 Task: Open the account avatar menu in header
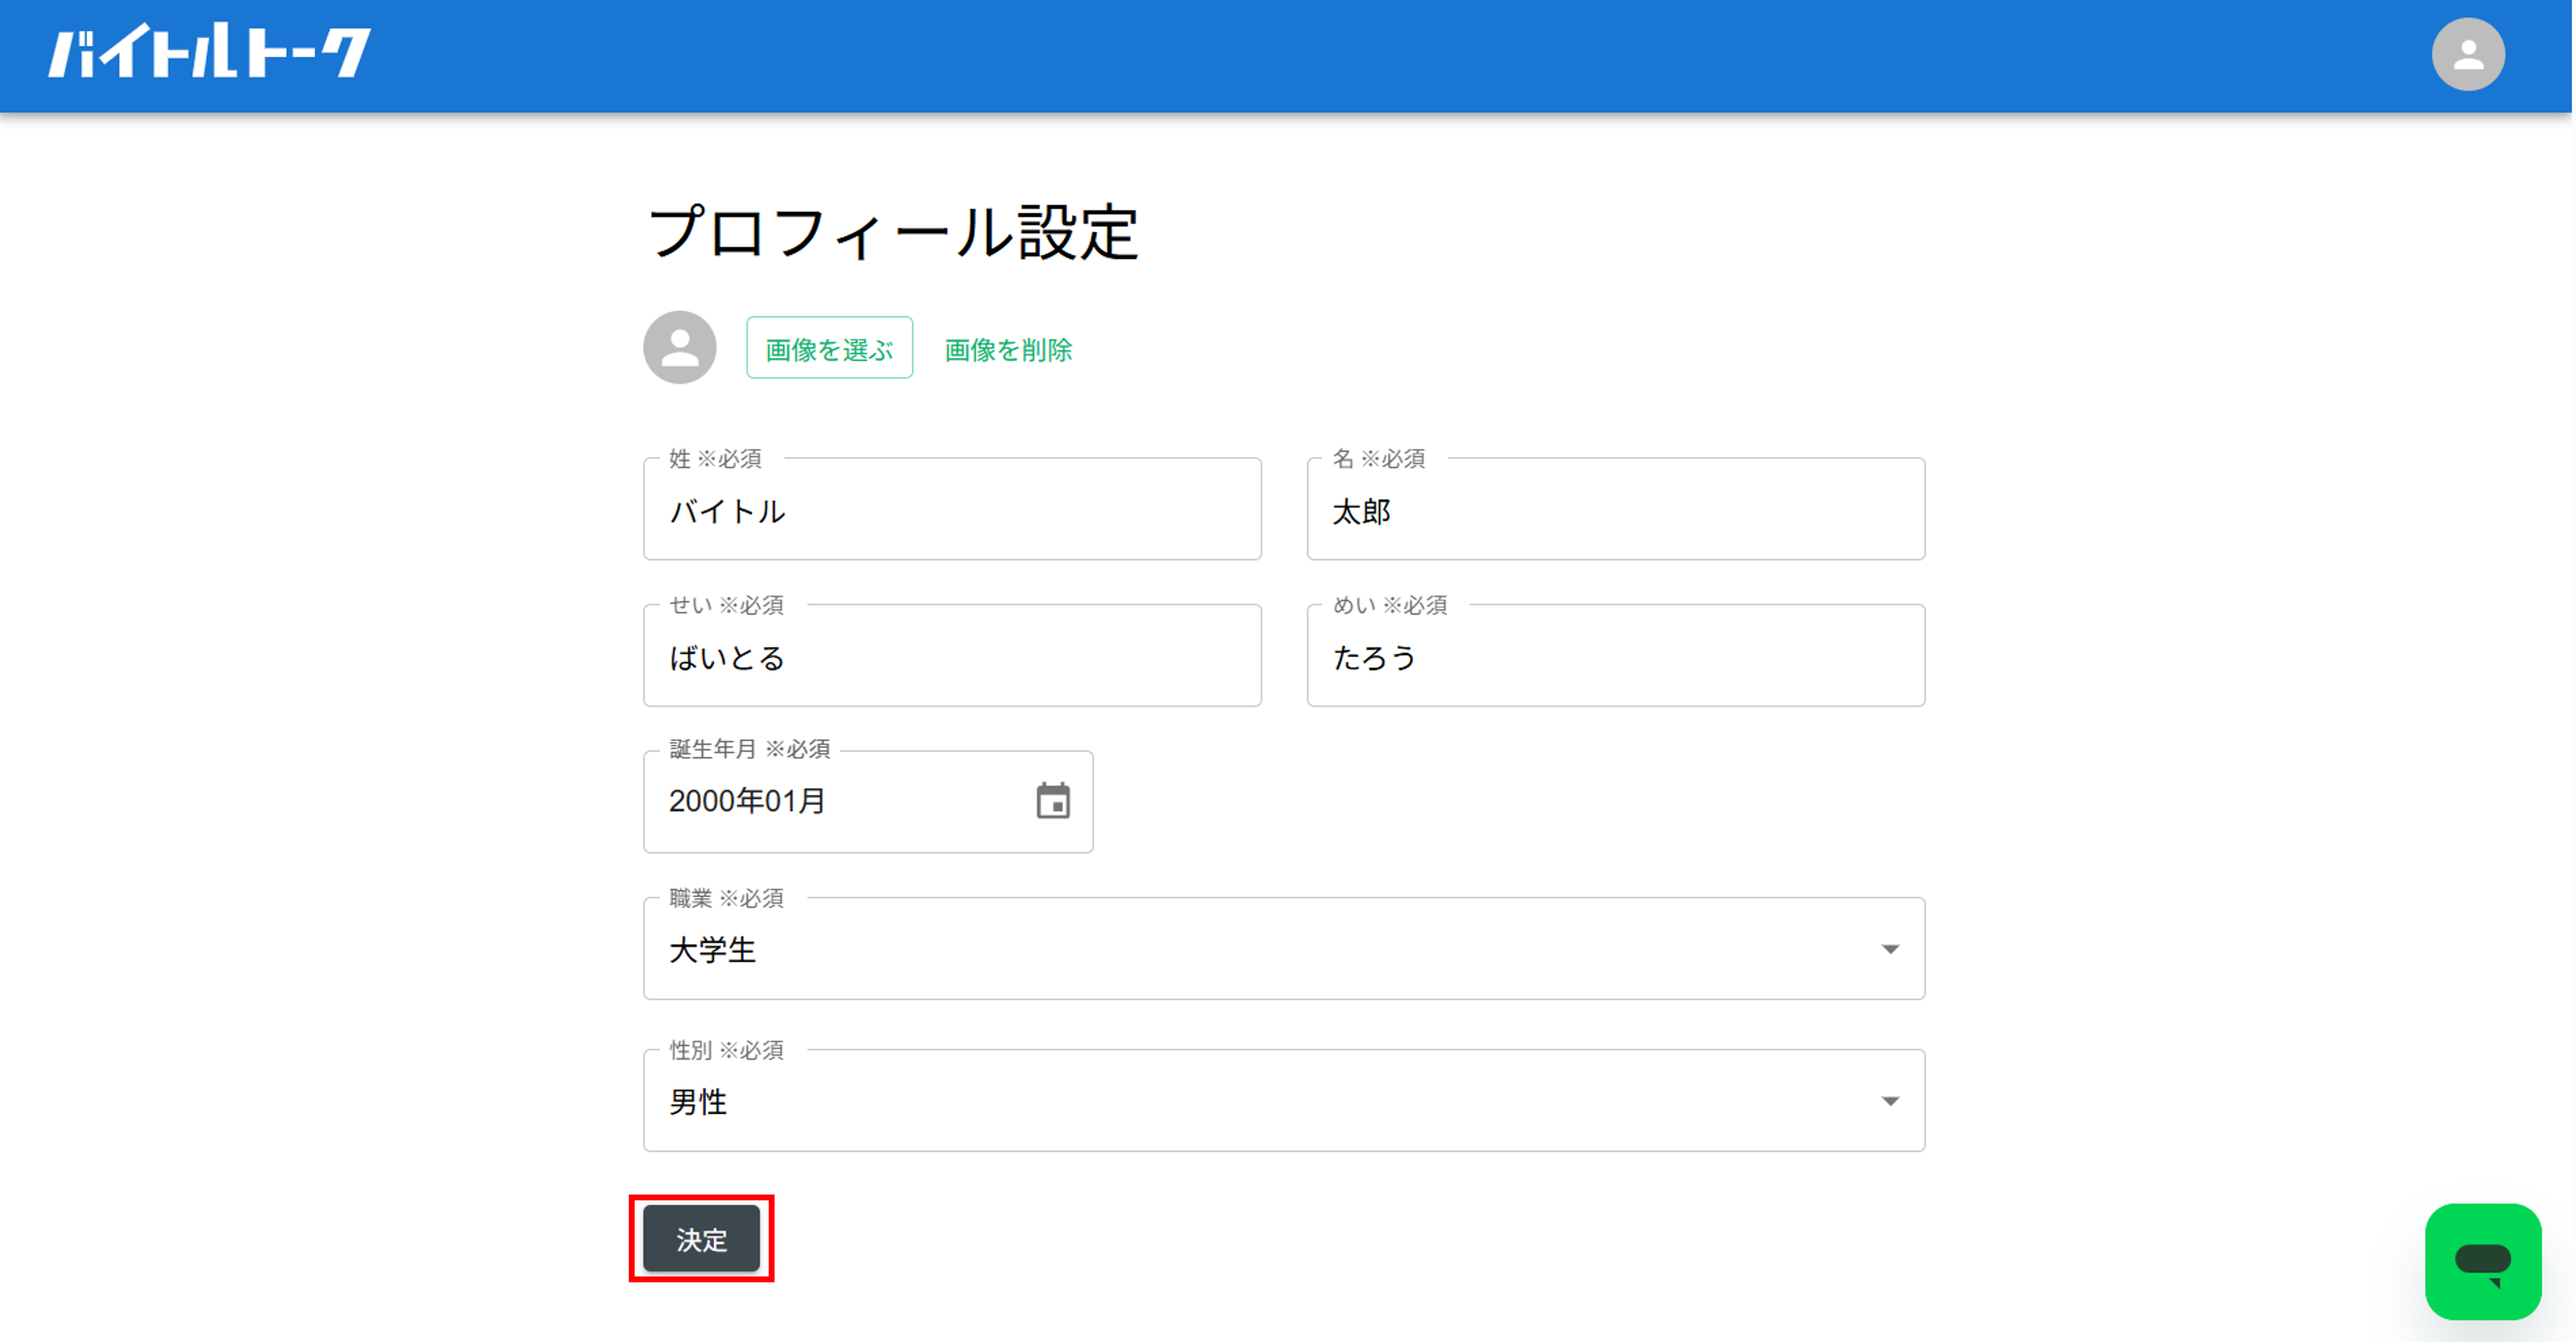(x=2467, y=54)
